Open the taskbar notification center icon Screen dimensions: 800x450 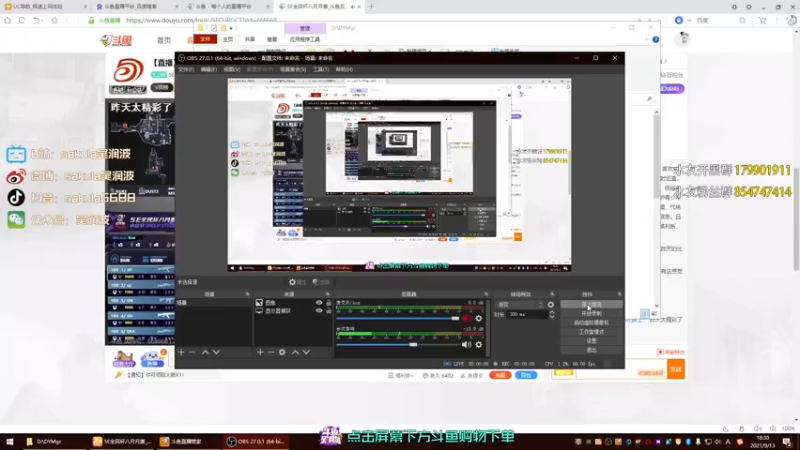(x=787, y=441)
